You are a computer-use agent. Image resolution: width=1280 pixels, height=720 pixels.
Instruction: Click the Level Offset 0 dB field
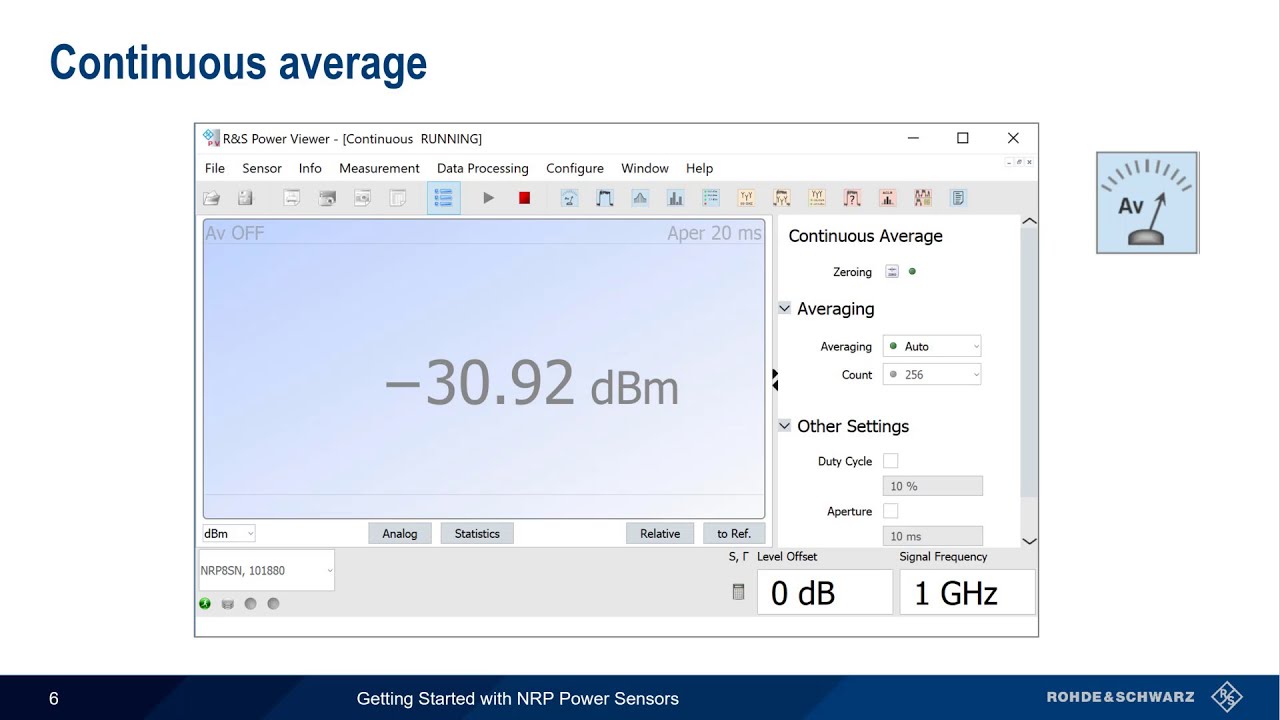pyautogui.click(x=825, y=592)
